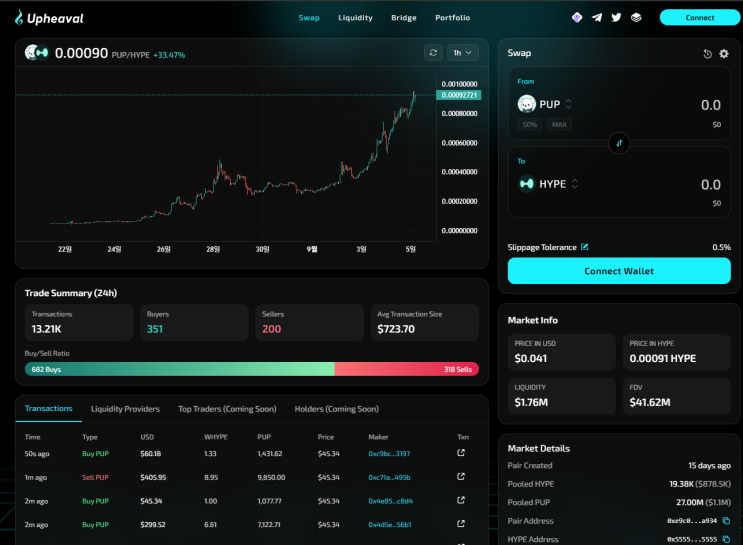Screen dimensions: 743x545
Task: Click the Pooled HYPE 19.38K value
Action: coord(700,484)
